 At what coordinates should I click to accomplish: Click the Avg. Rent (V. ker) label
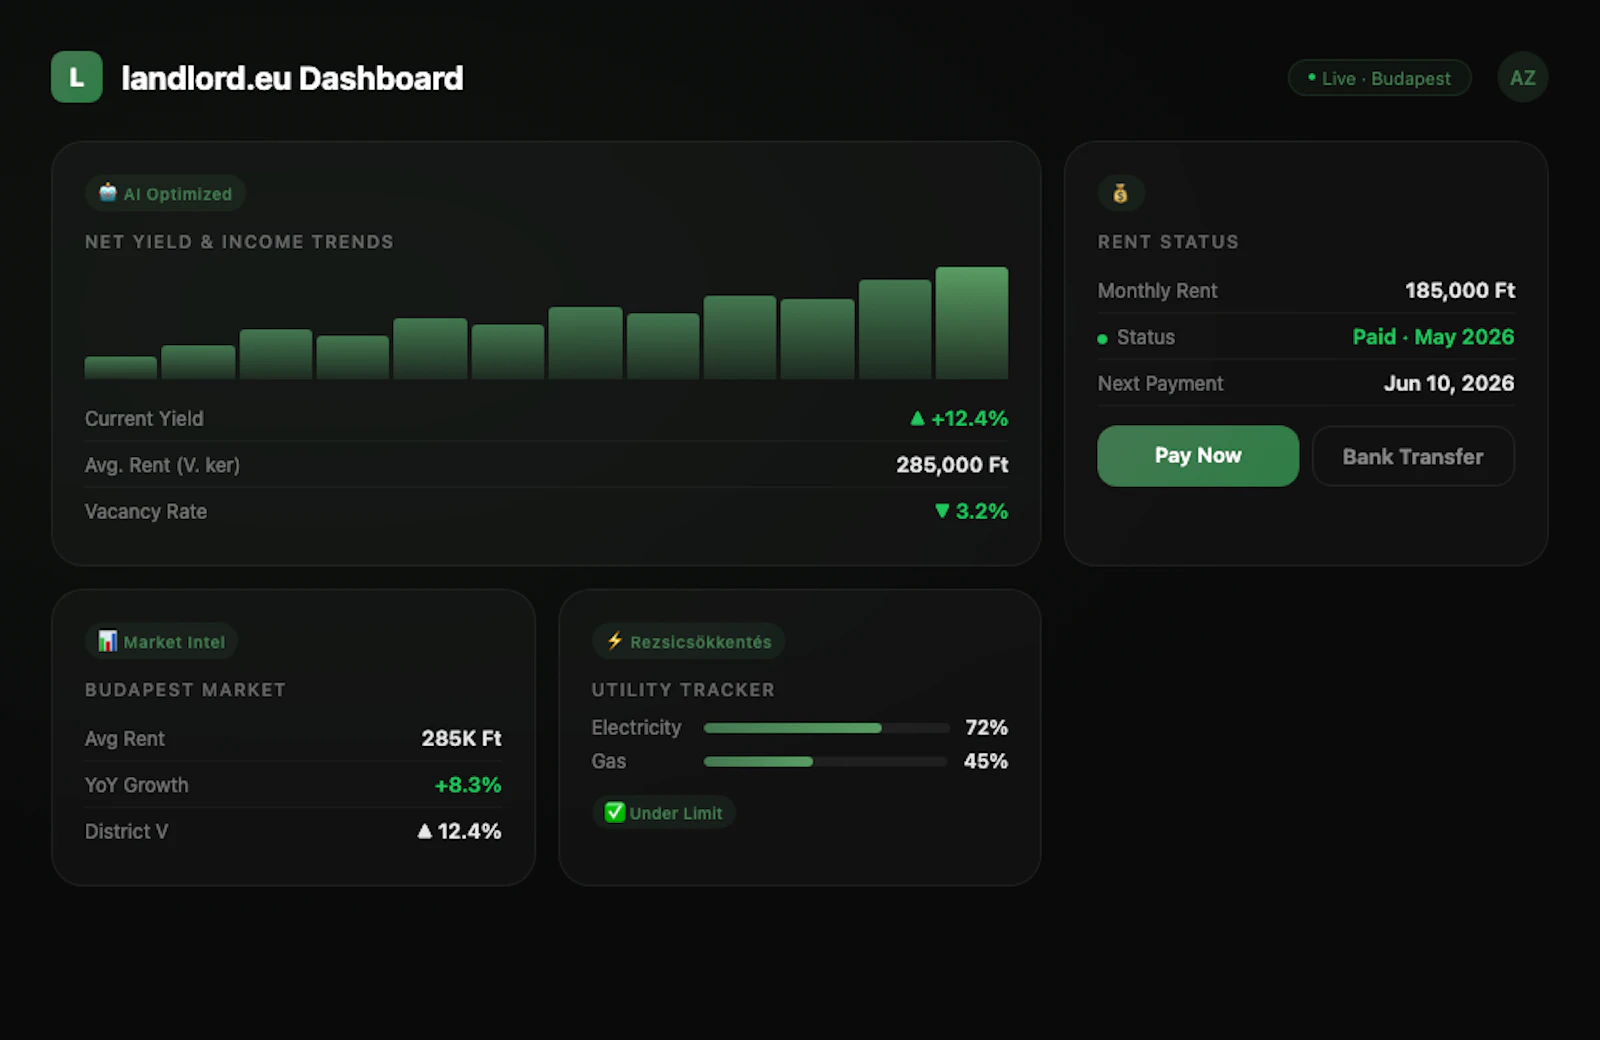point(162,465)
